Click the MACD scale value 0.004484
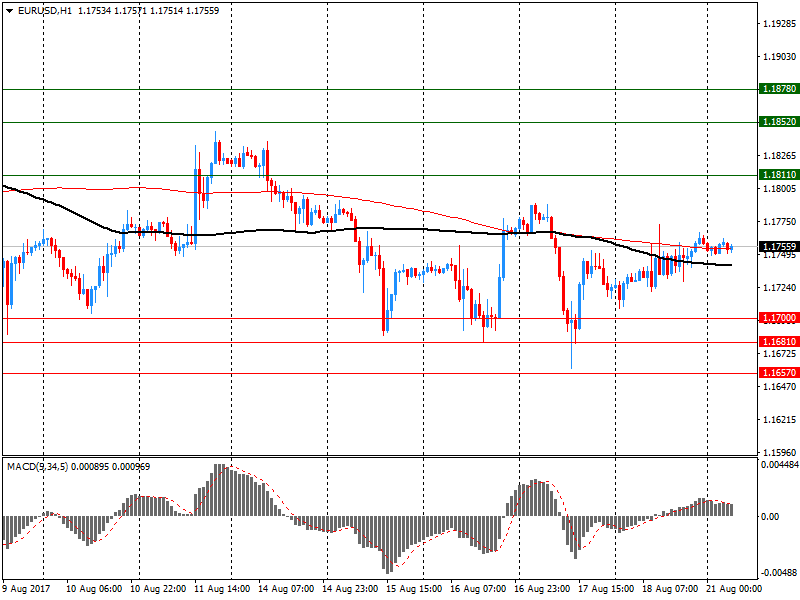The width and height of the screenshot is (800, 600). coord(780,465)
